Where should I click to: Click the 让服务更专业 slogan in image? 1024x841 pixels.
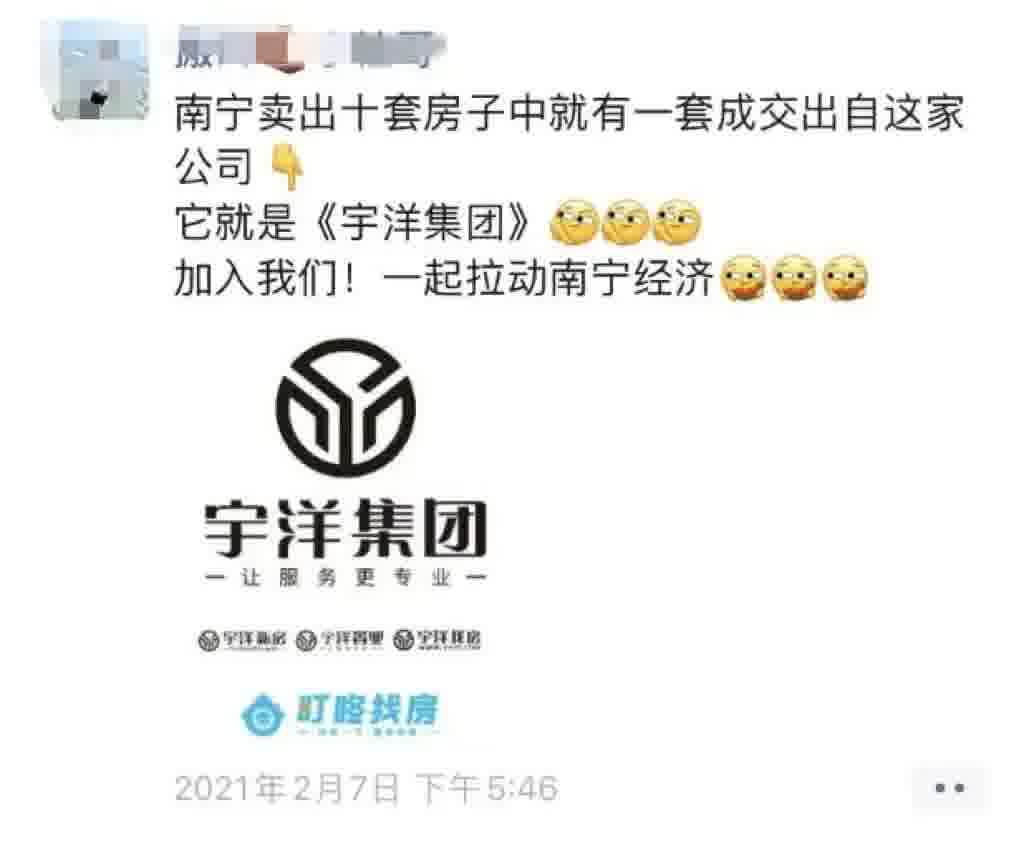point(345,577)
